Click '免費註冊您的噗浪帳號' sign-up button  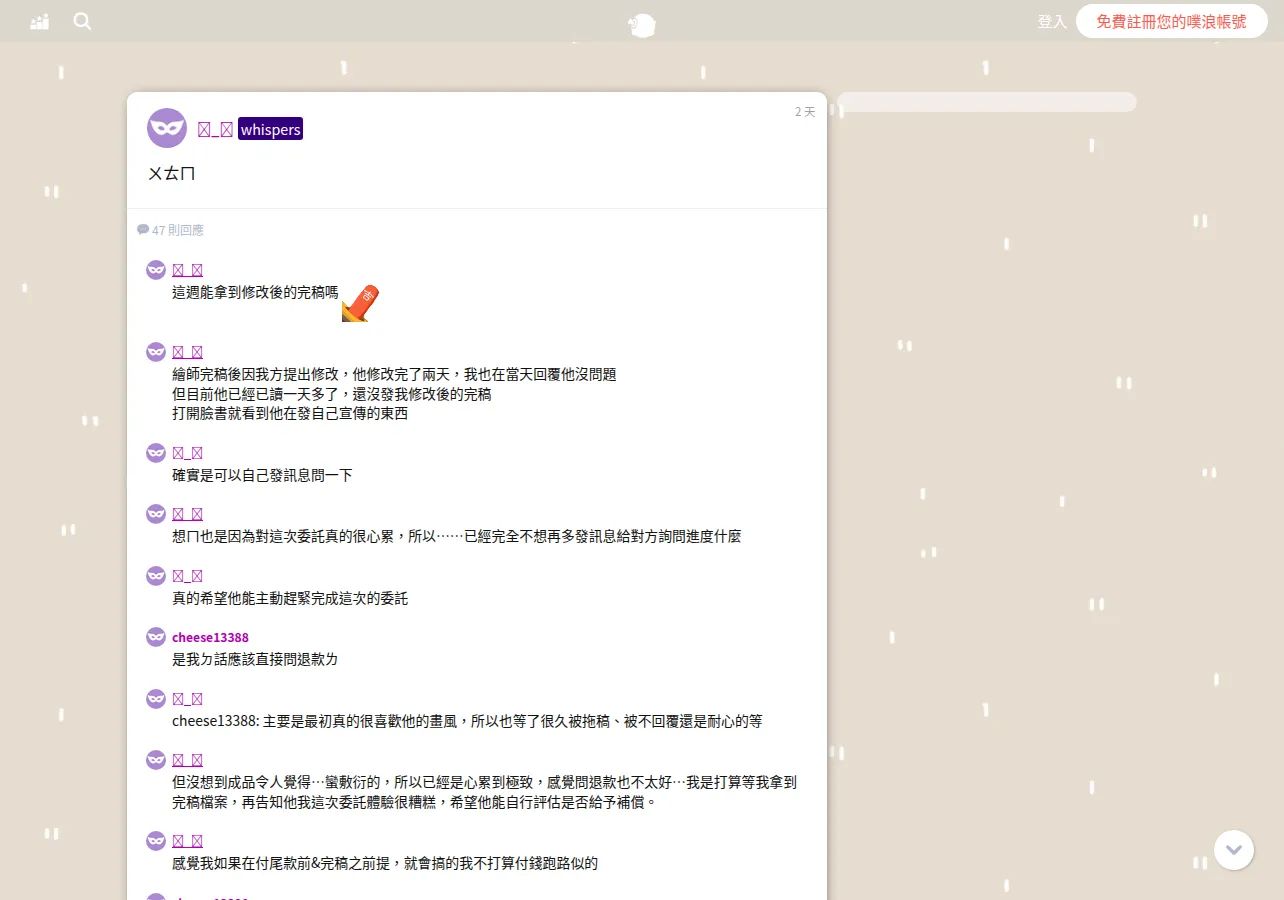(1171, 21)
